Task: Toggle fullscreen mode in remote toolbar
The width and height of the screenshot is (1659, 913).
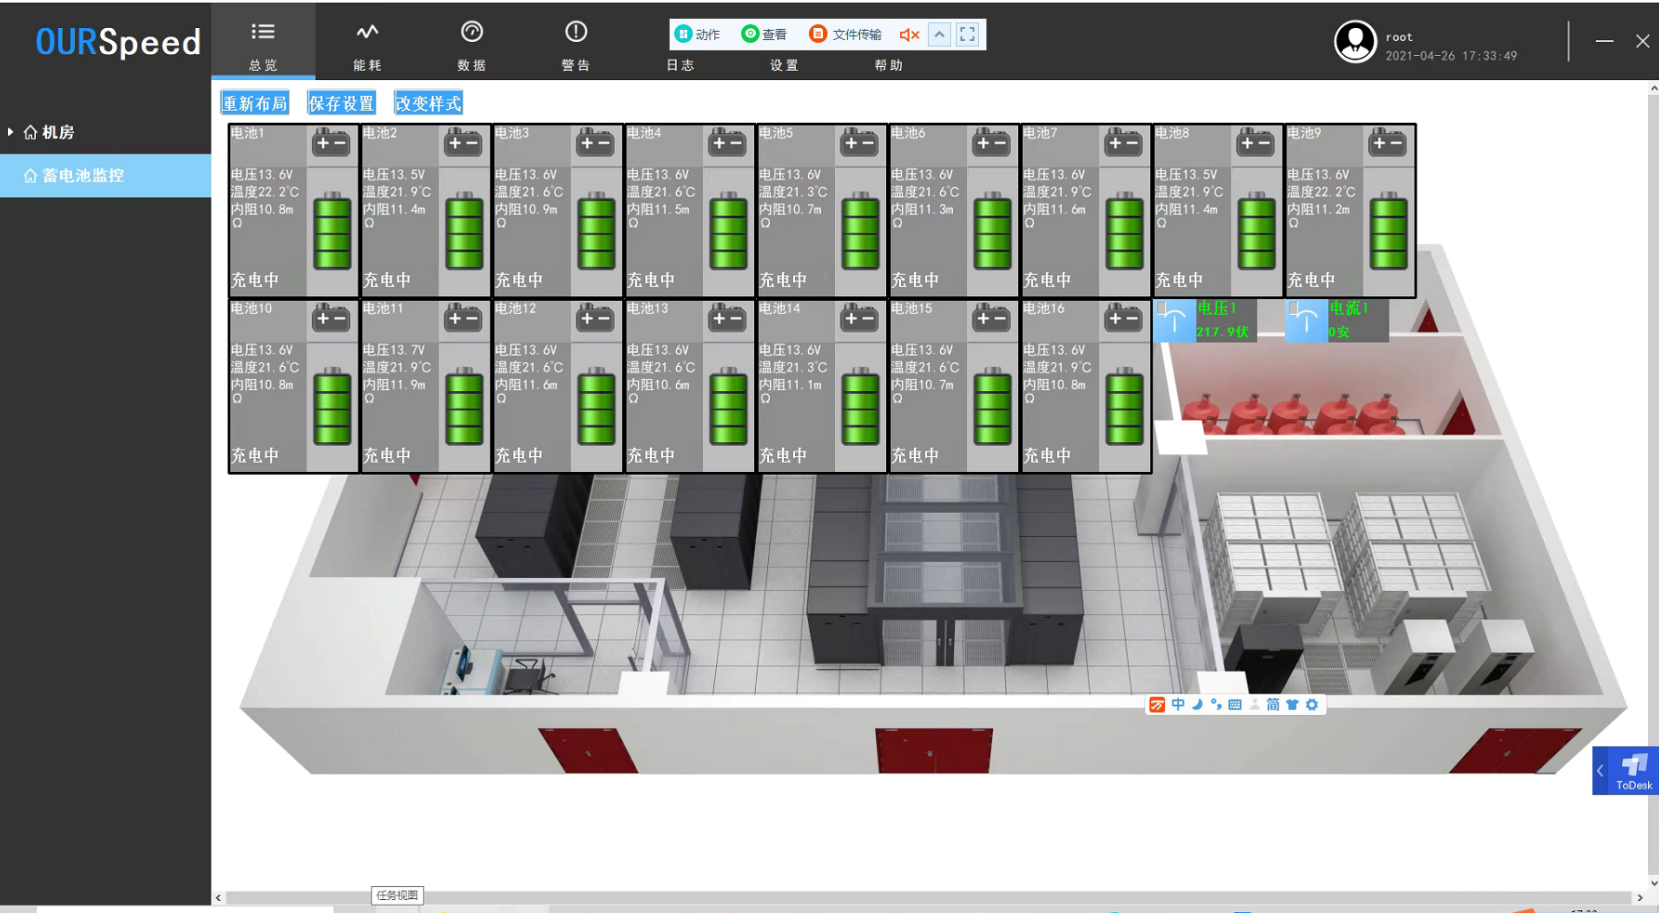Action: 968,34
